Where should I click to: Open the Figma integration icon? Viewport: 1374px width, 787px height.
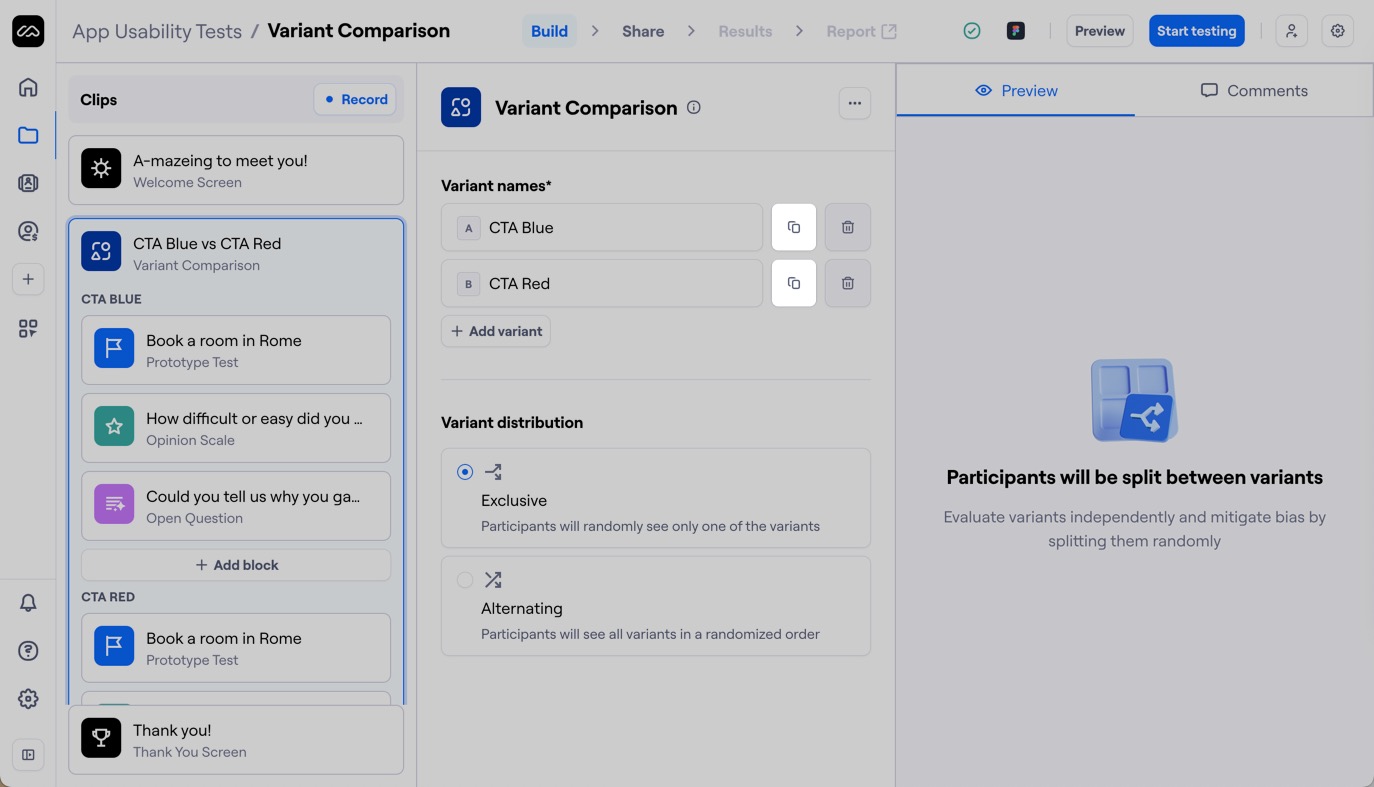coord(1016,31)
